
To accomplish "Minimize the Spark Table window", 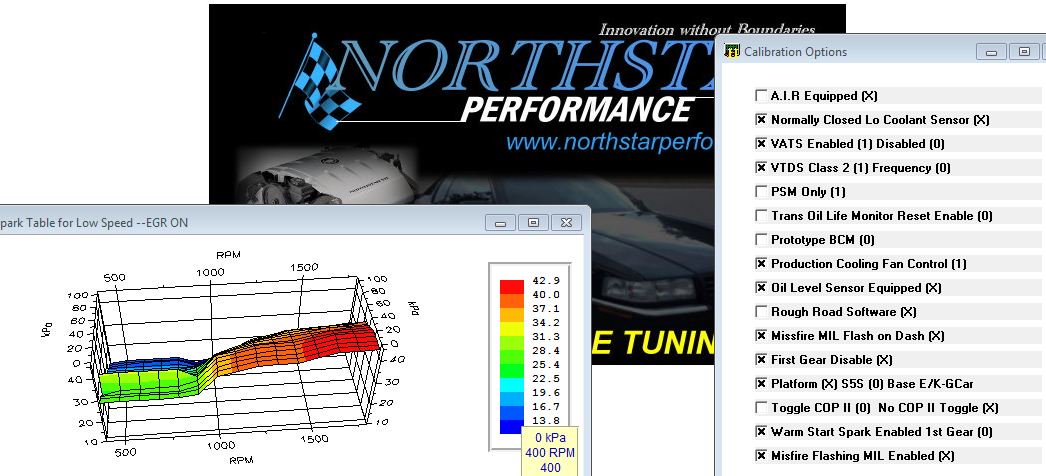I will [501, 222].
